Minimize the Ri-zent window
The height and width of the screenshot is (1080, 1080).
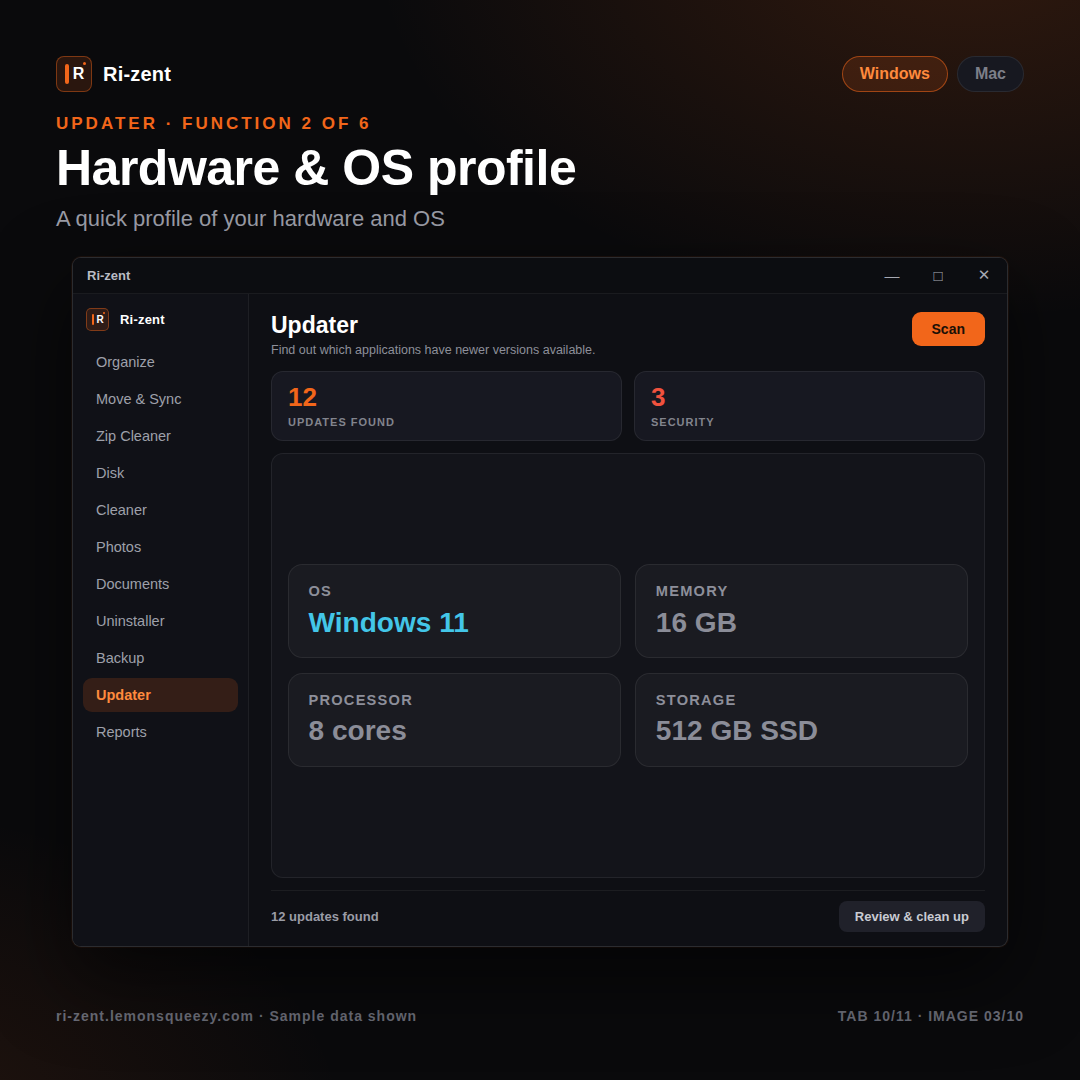pyautogui.click(x=892, y=276)
